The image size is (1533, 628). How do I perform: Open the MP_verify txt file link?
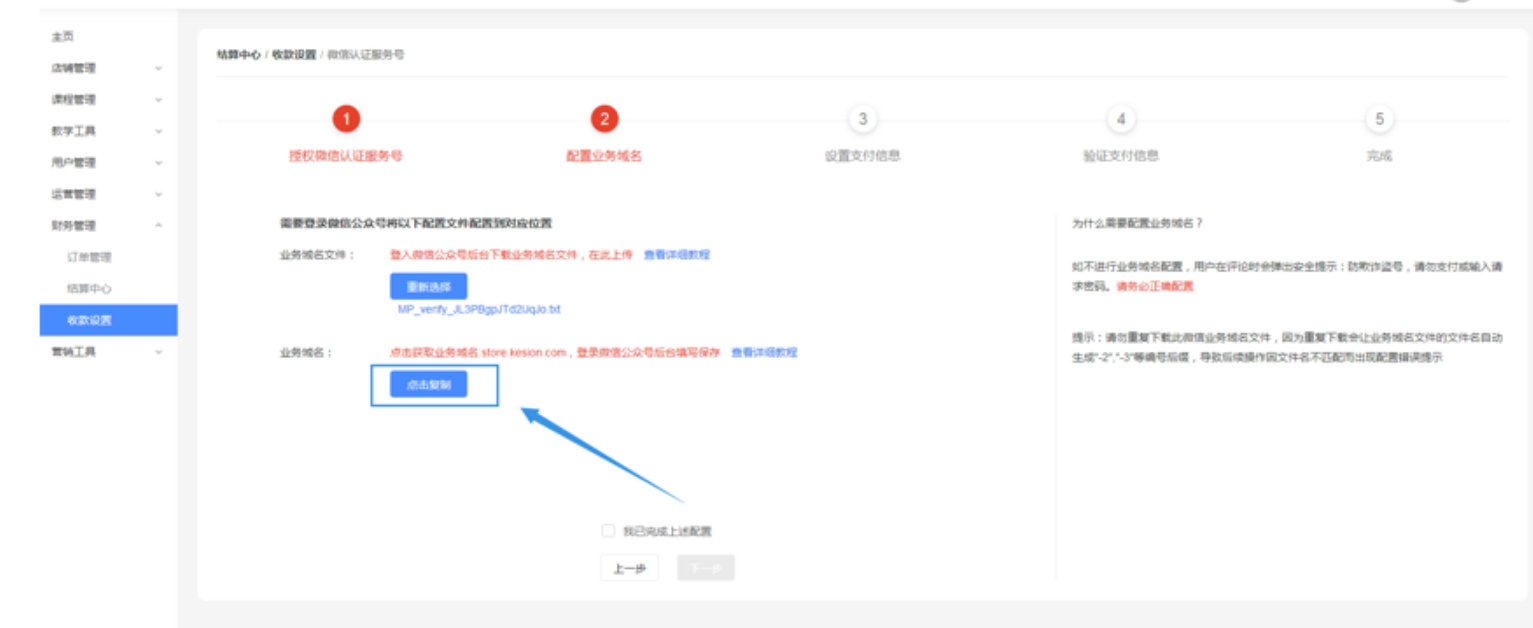tap(479, 309)
